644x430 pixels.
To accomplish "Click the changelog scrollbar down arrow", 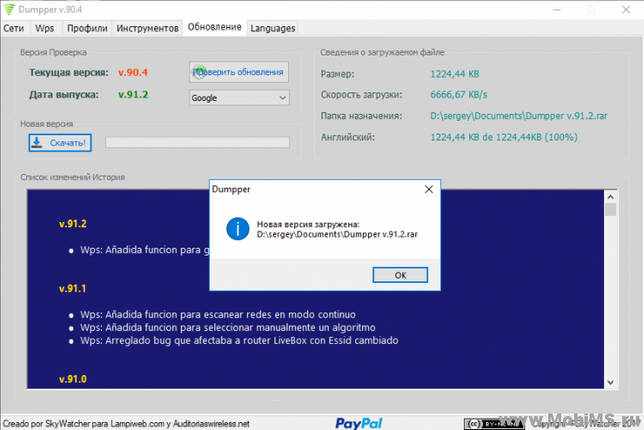I will click(x=610, y=382).
